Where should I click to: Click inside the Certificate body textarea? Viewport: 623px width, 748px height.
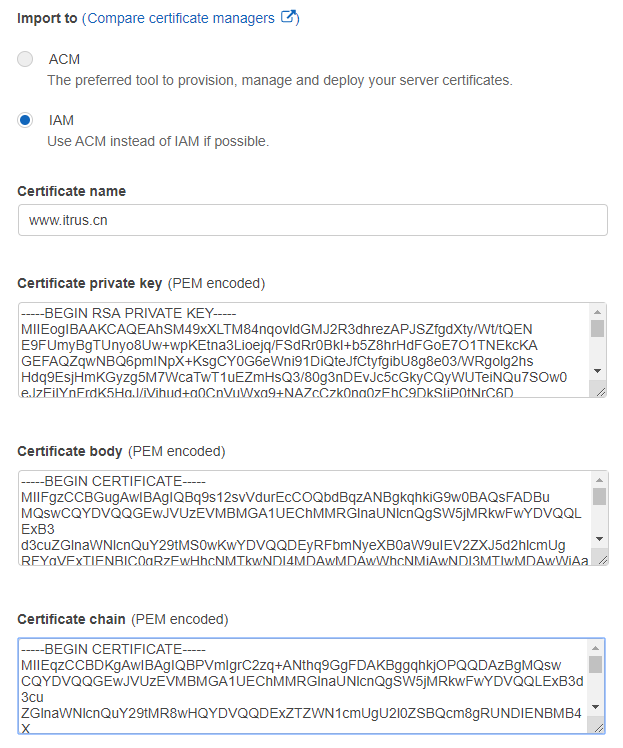pyautogui.click(x=300, y=518)
